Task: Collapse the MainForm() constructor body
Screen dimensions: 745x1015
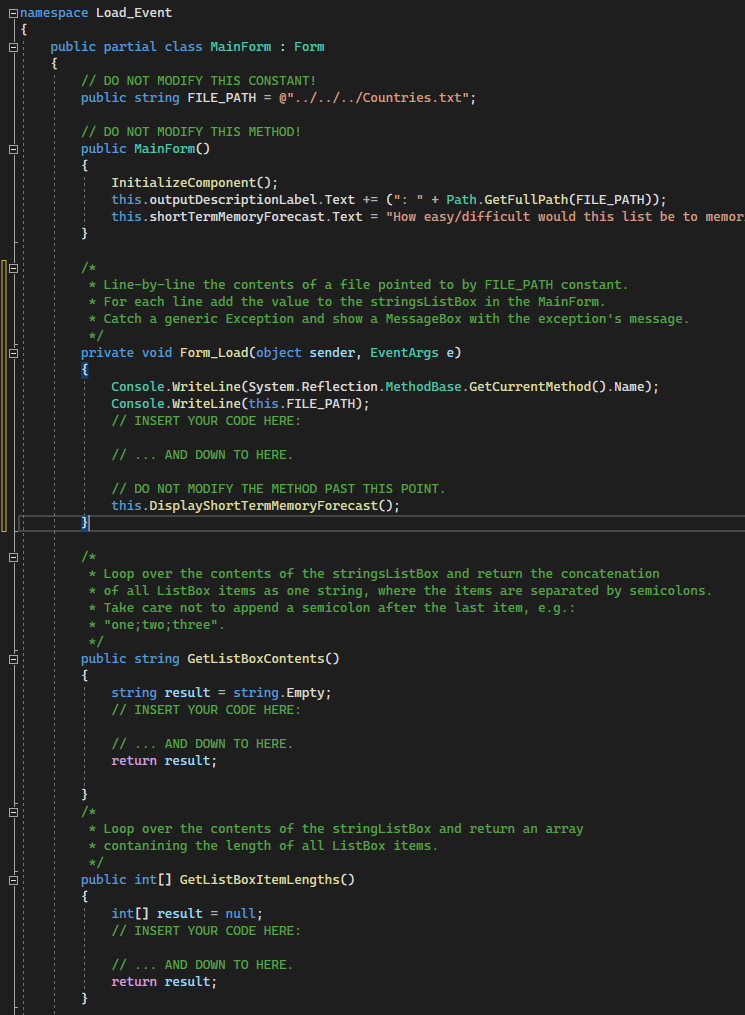Action: pyautogui.click(x=12, y=149)
